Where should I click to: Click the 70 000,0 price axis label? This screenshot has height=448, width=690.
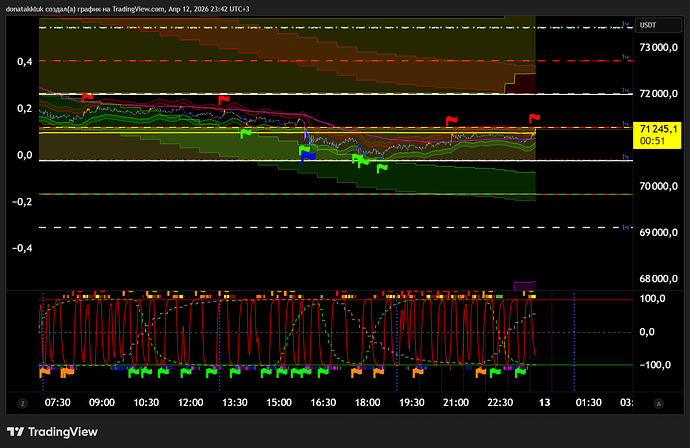[658, 186]
